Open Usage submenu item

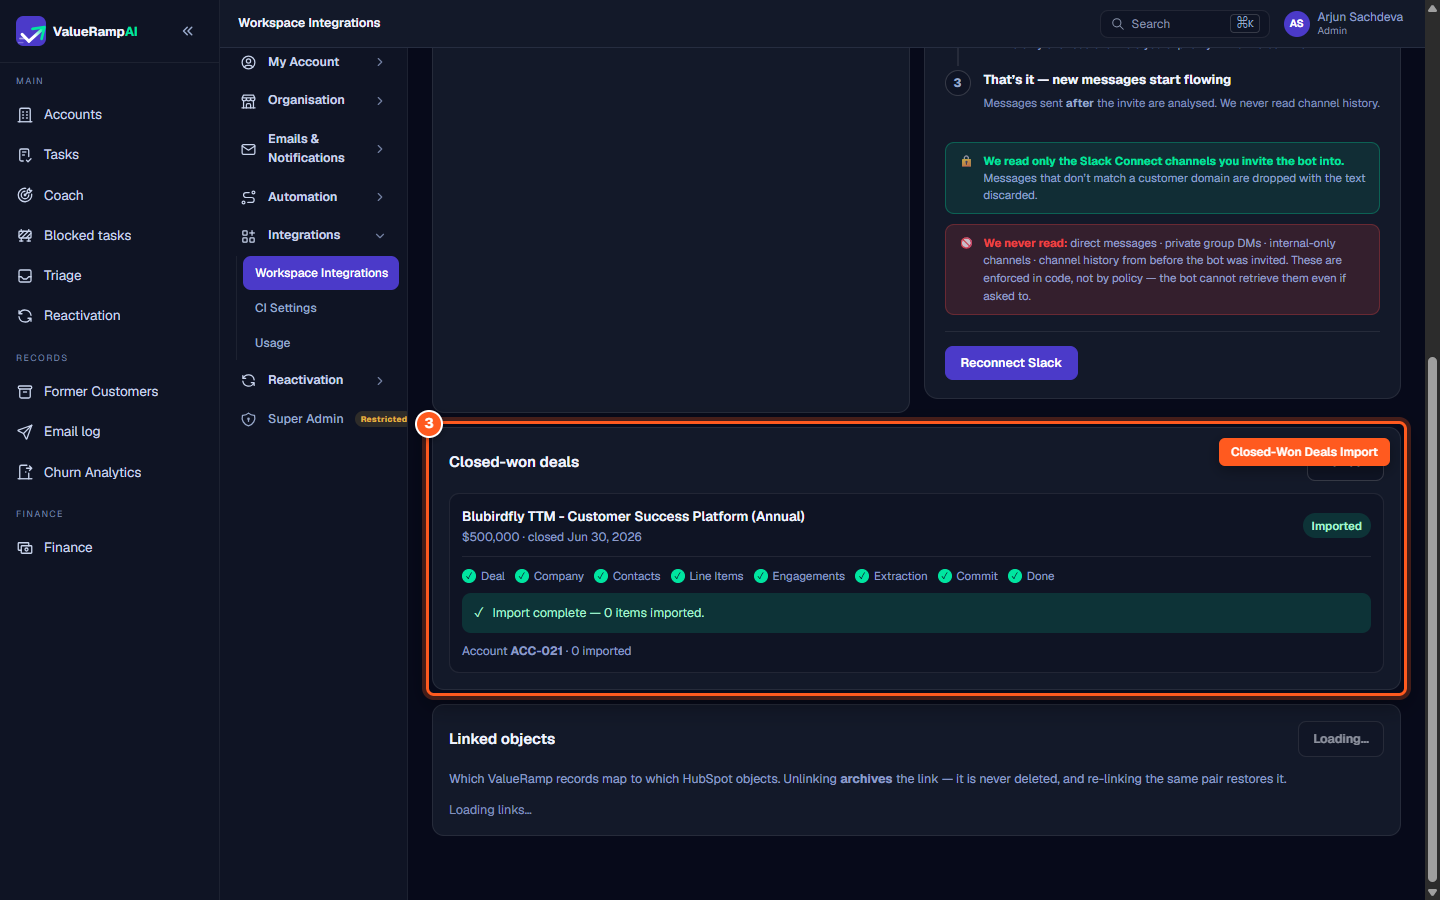(x=273, y=343)
